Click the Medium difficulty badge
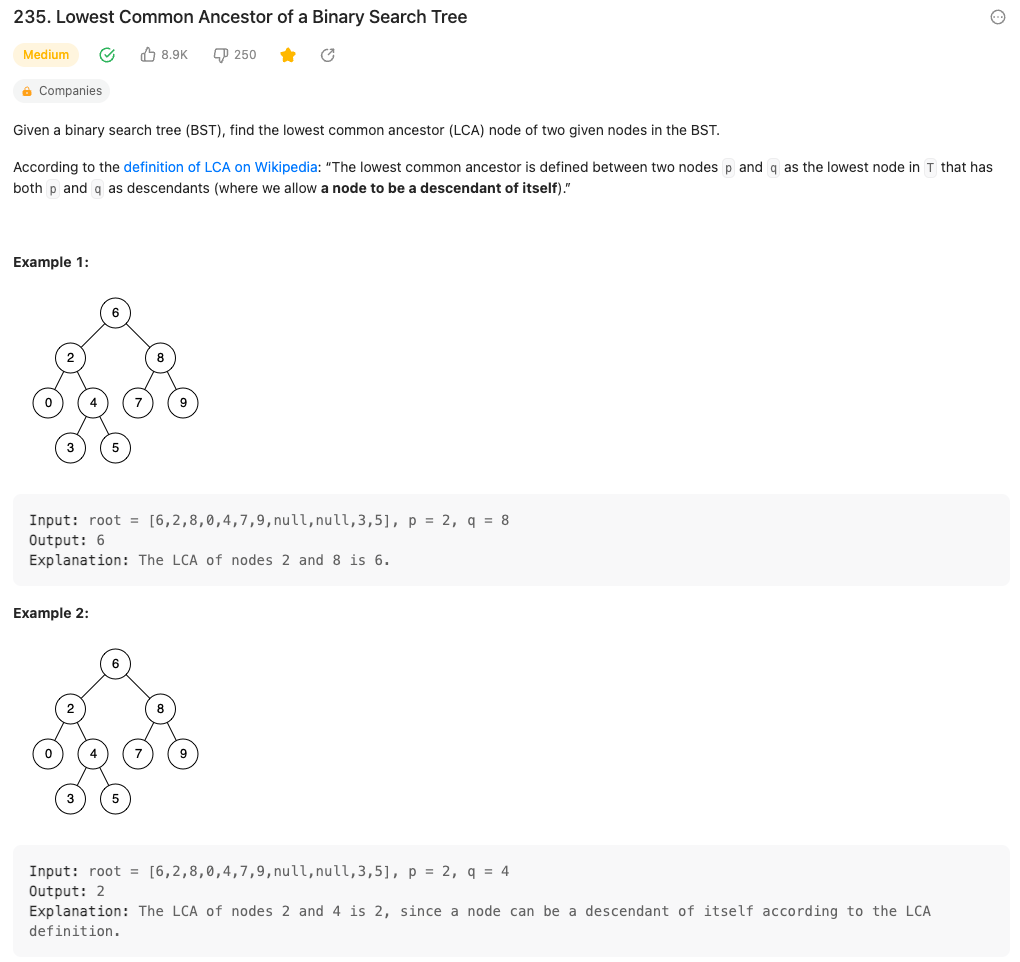1020x962 pixels. 46,55
